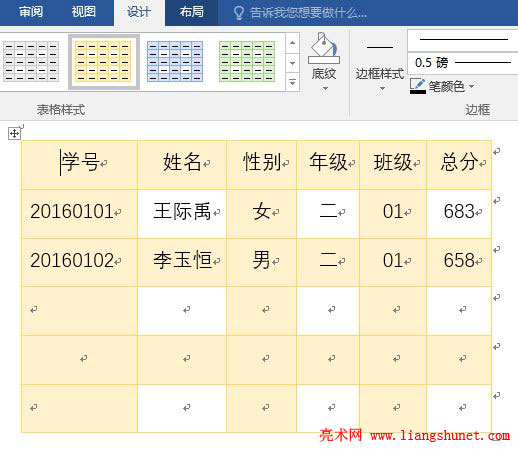Open the 边框样式 dropdown arrow
This screenshot has width=518, height=454.
click(382, 88)
